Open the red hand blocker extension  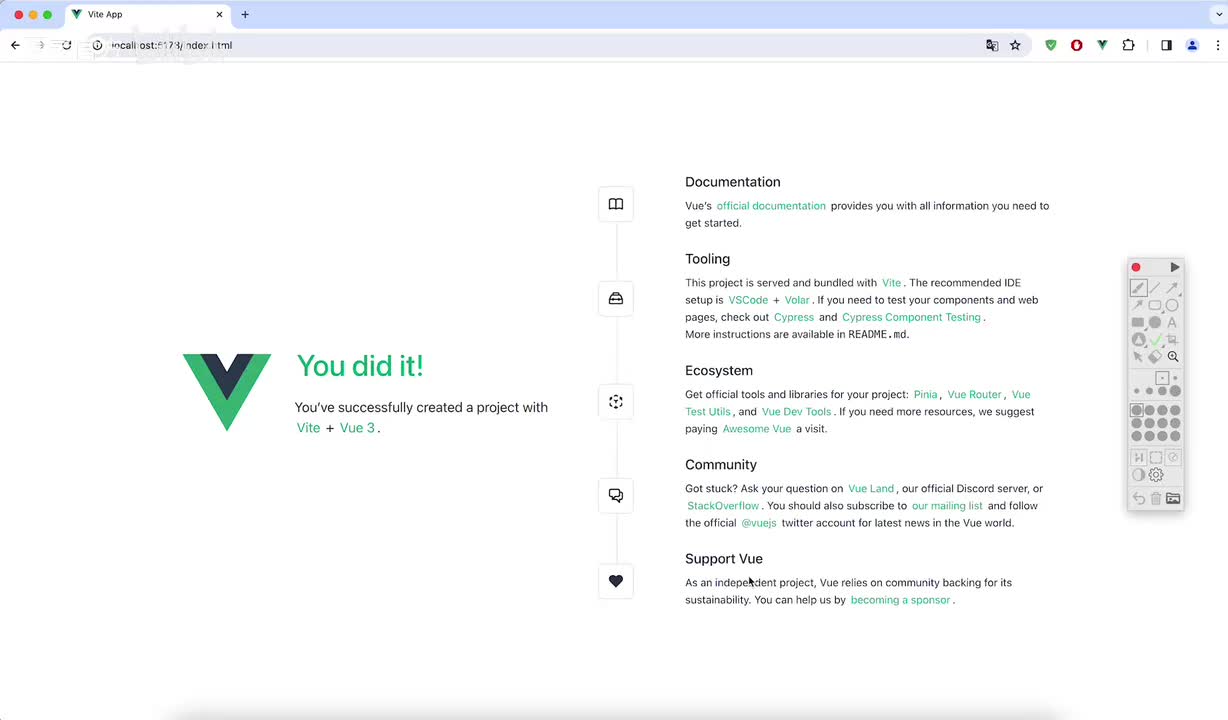coord(1077,45)
